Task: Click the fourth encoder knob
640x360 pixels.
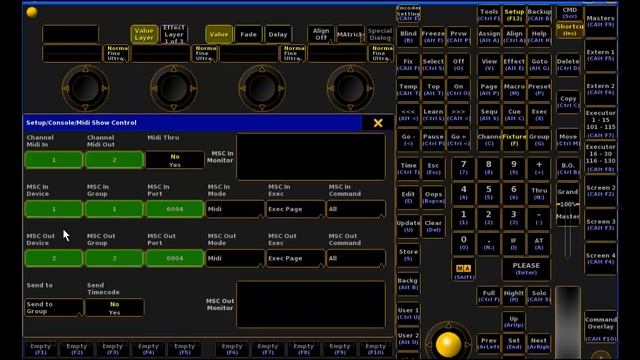Action: tap(350, 88)
